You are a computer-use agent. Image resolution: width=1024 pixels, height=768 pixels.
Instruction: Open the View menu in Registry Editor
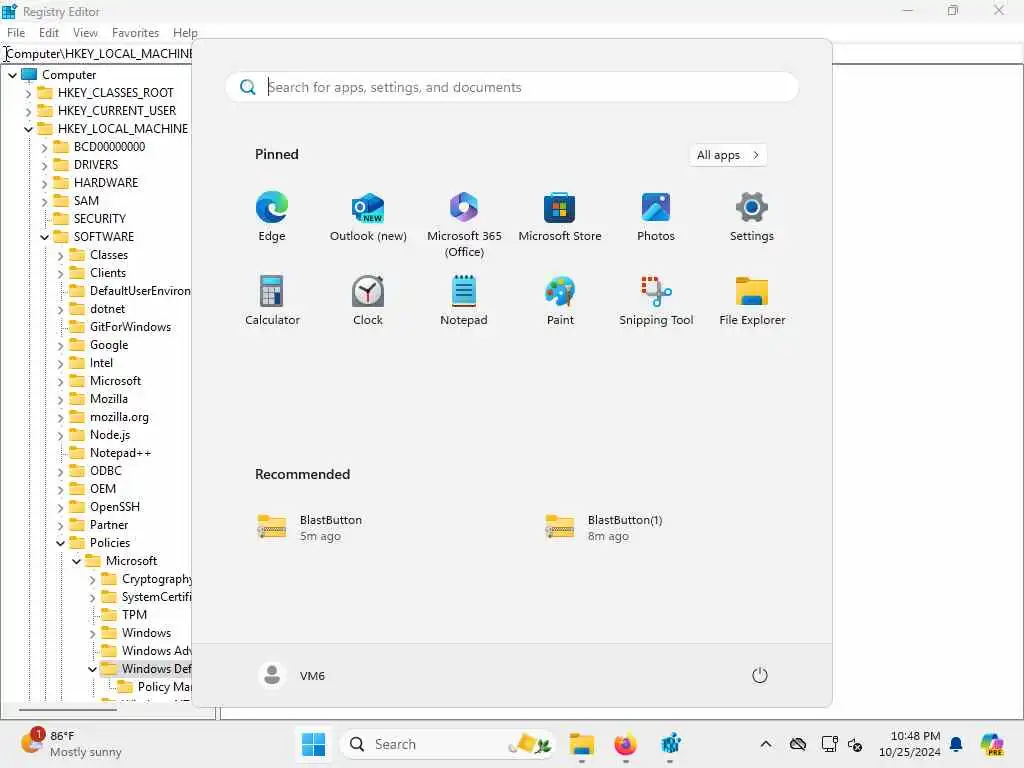click(x=85, y=33)
